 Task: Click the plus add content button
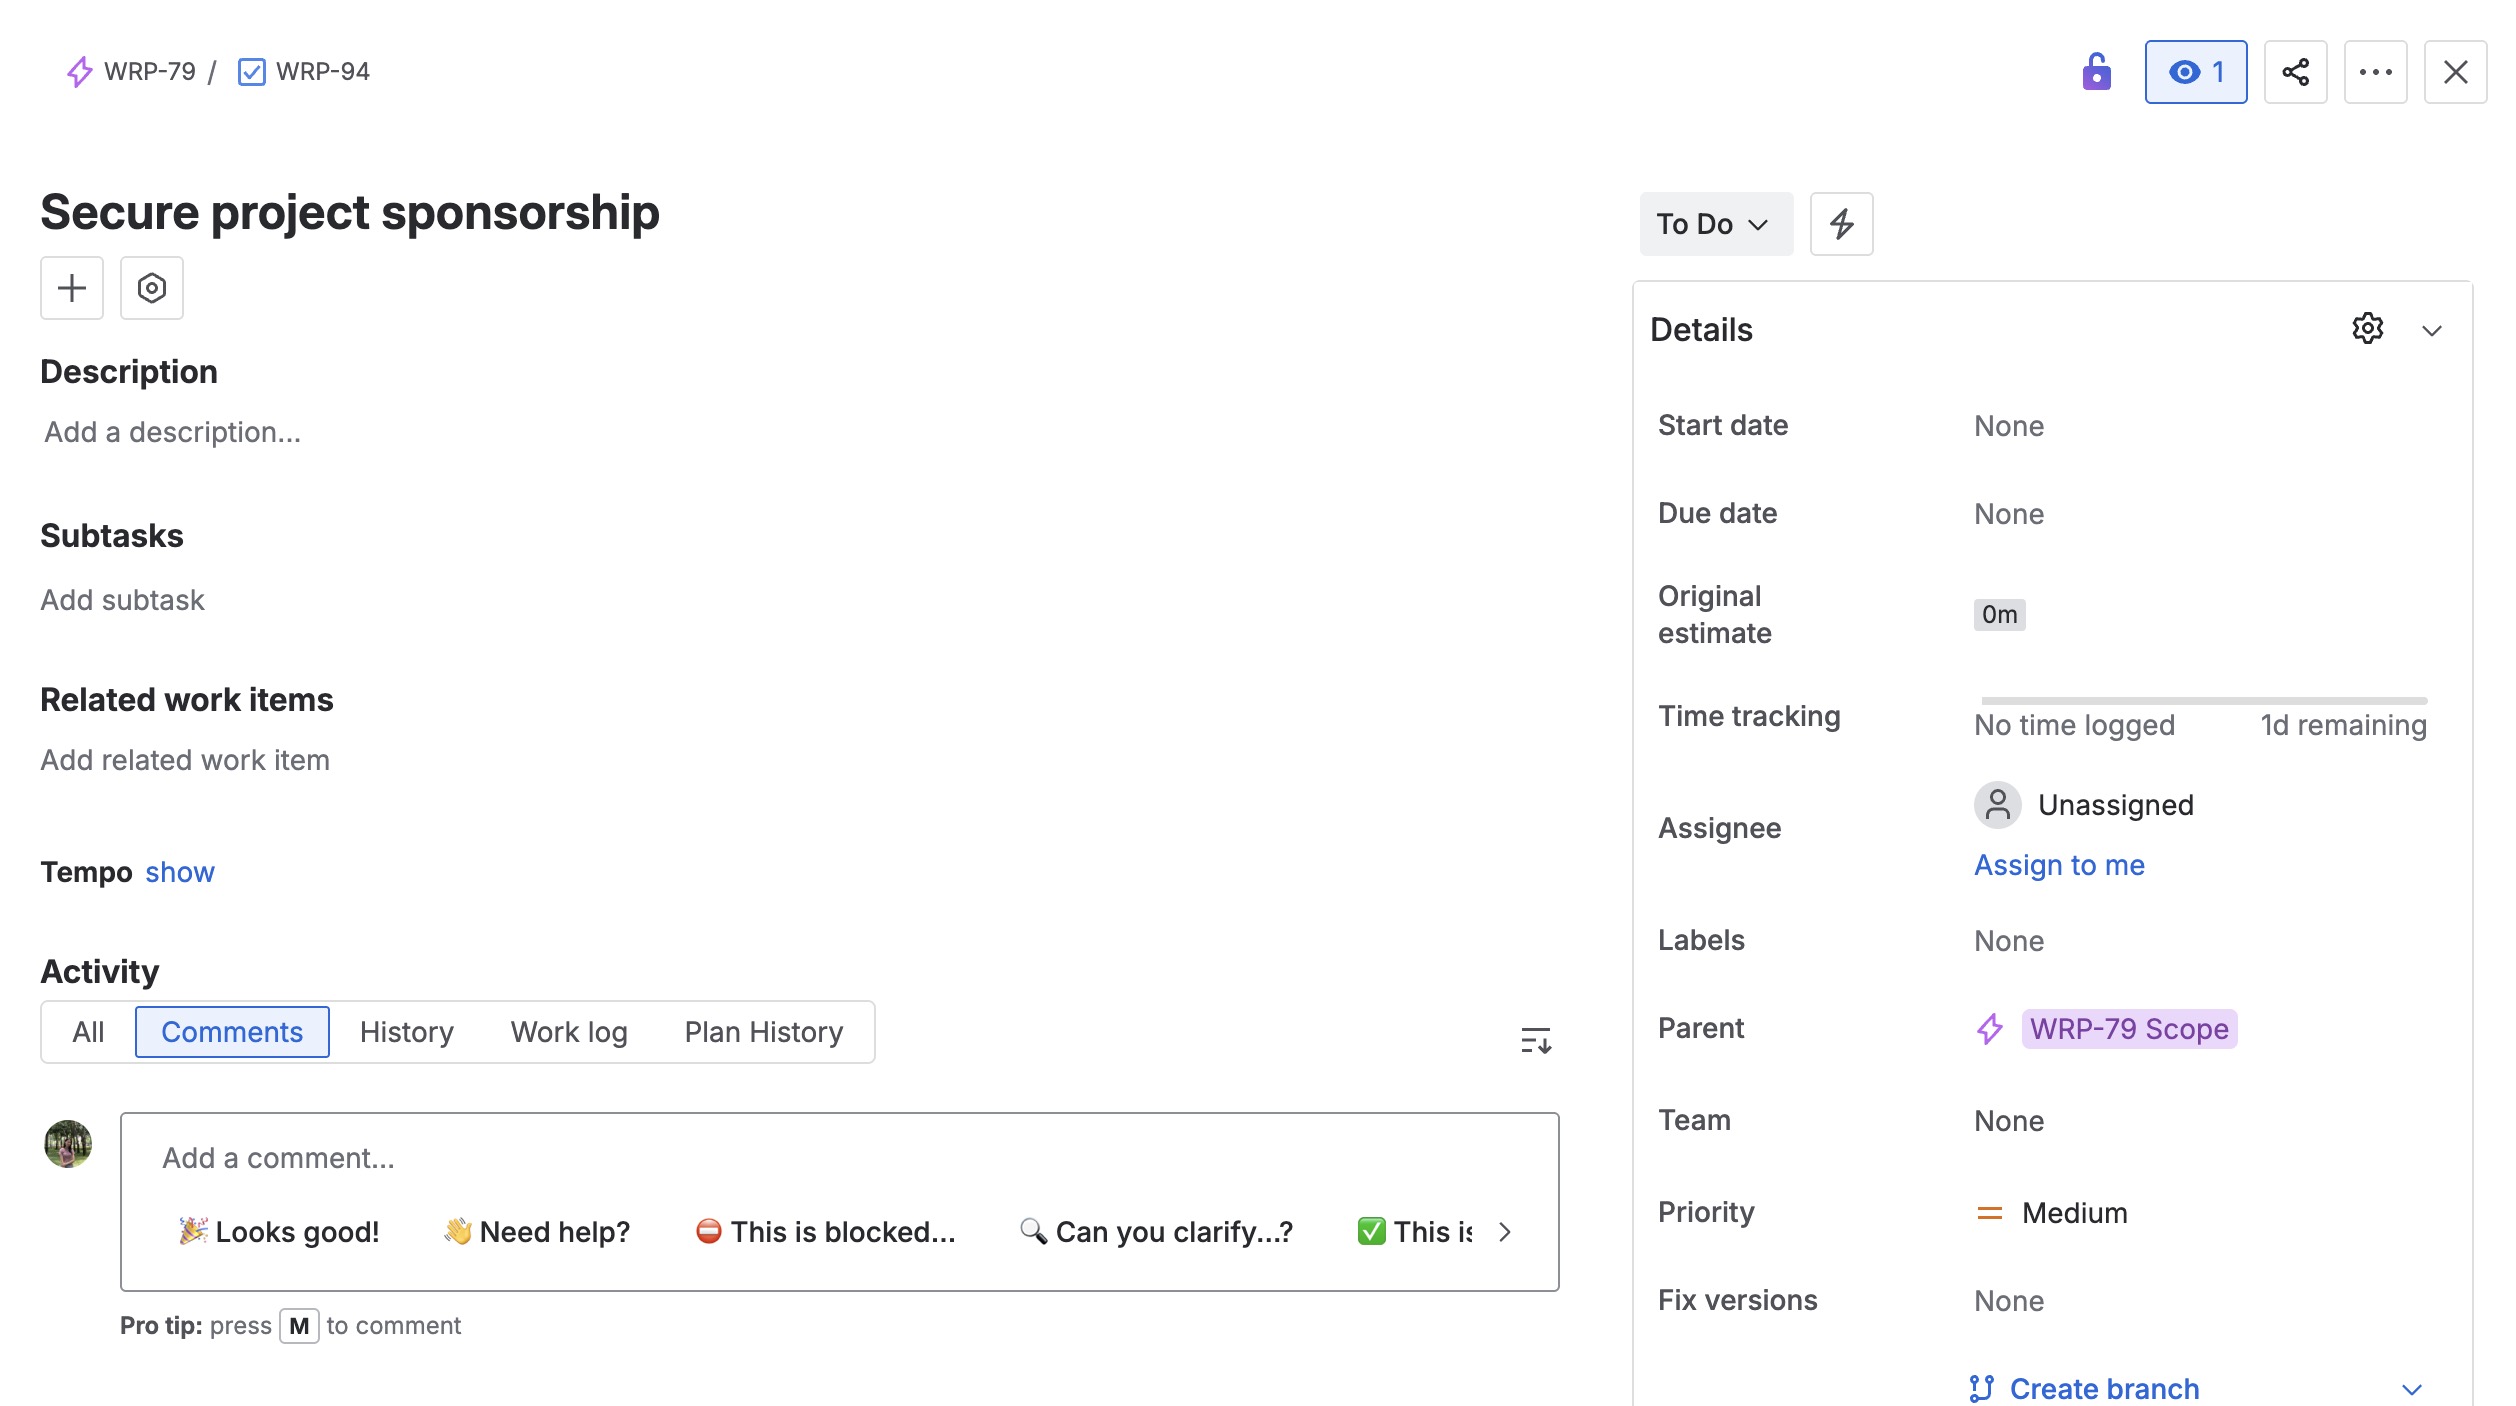click(72, 288)
